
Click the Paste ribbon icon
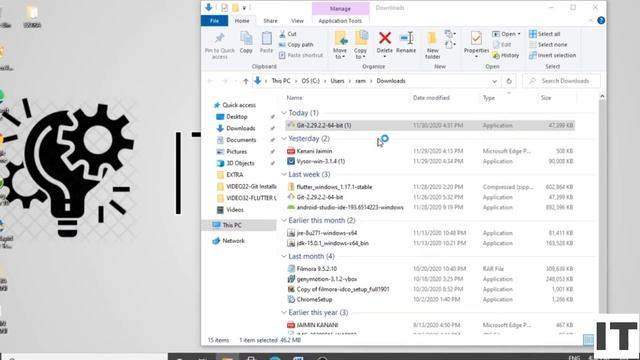click(267, 39)
